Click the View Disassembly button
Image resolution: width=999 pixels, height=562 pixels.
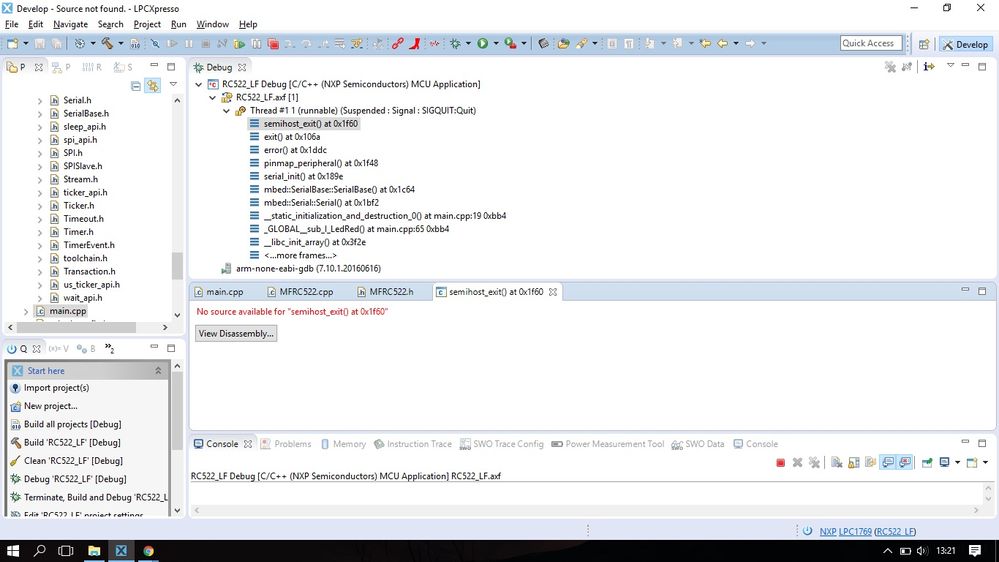click(236, 334)
